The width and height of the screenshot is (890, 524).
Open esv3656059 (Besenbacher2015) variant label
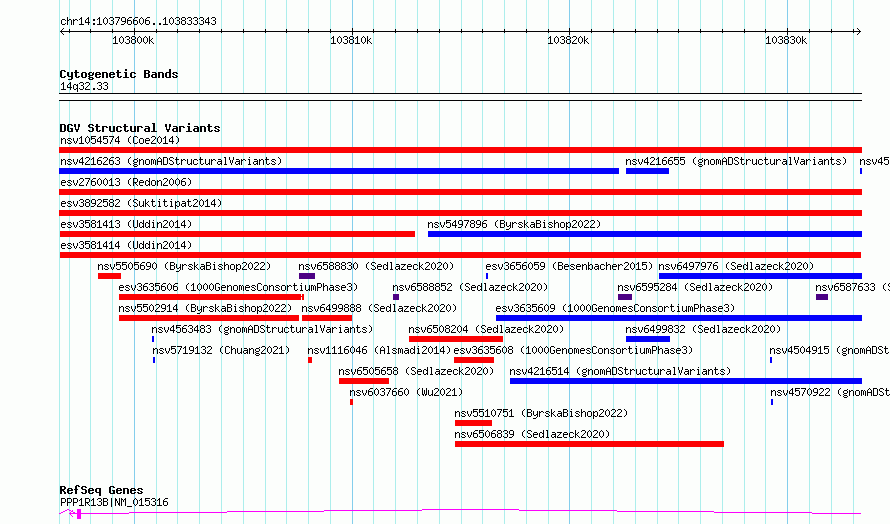pos(569,266)
